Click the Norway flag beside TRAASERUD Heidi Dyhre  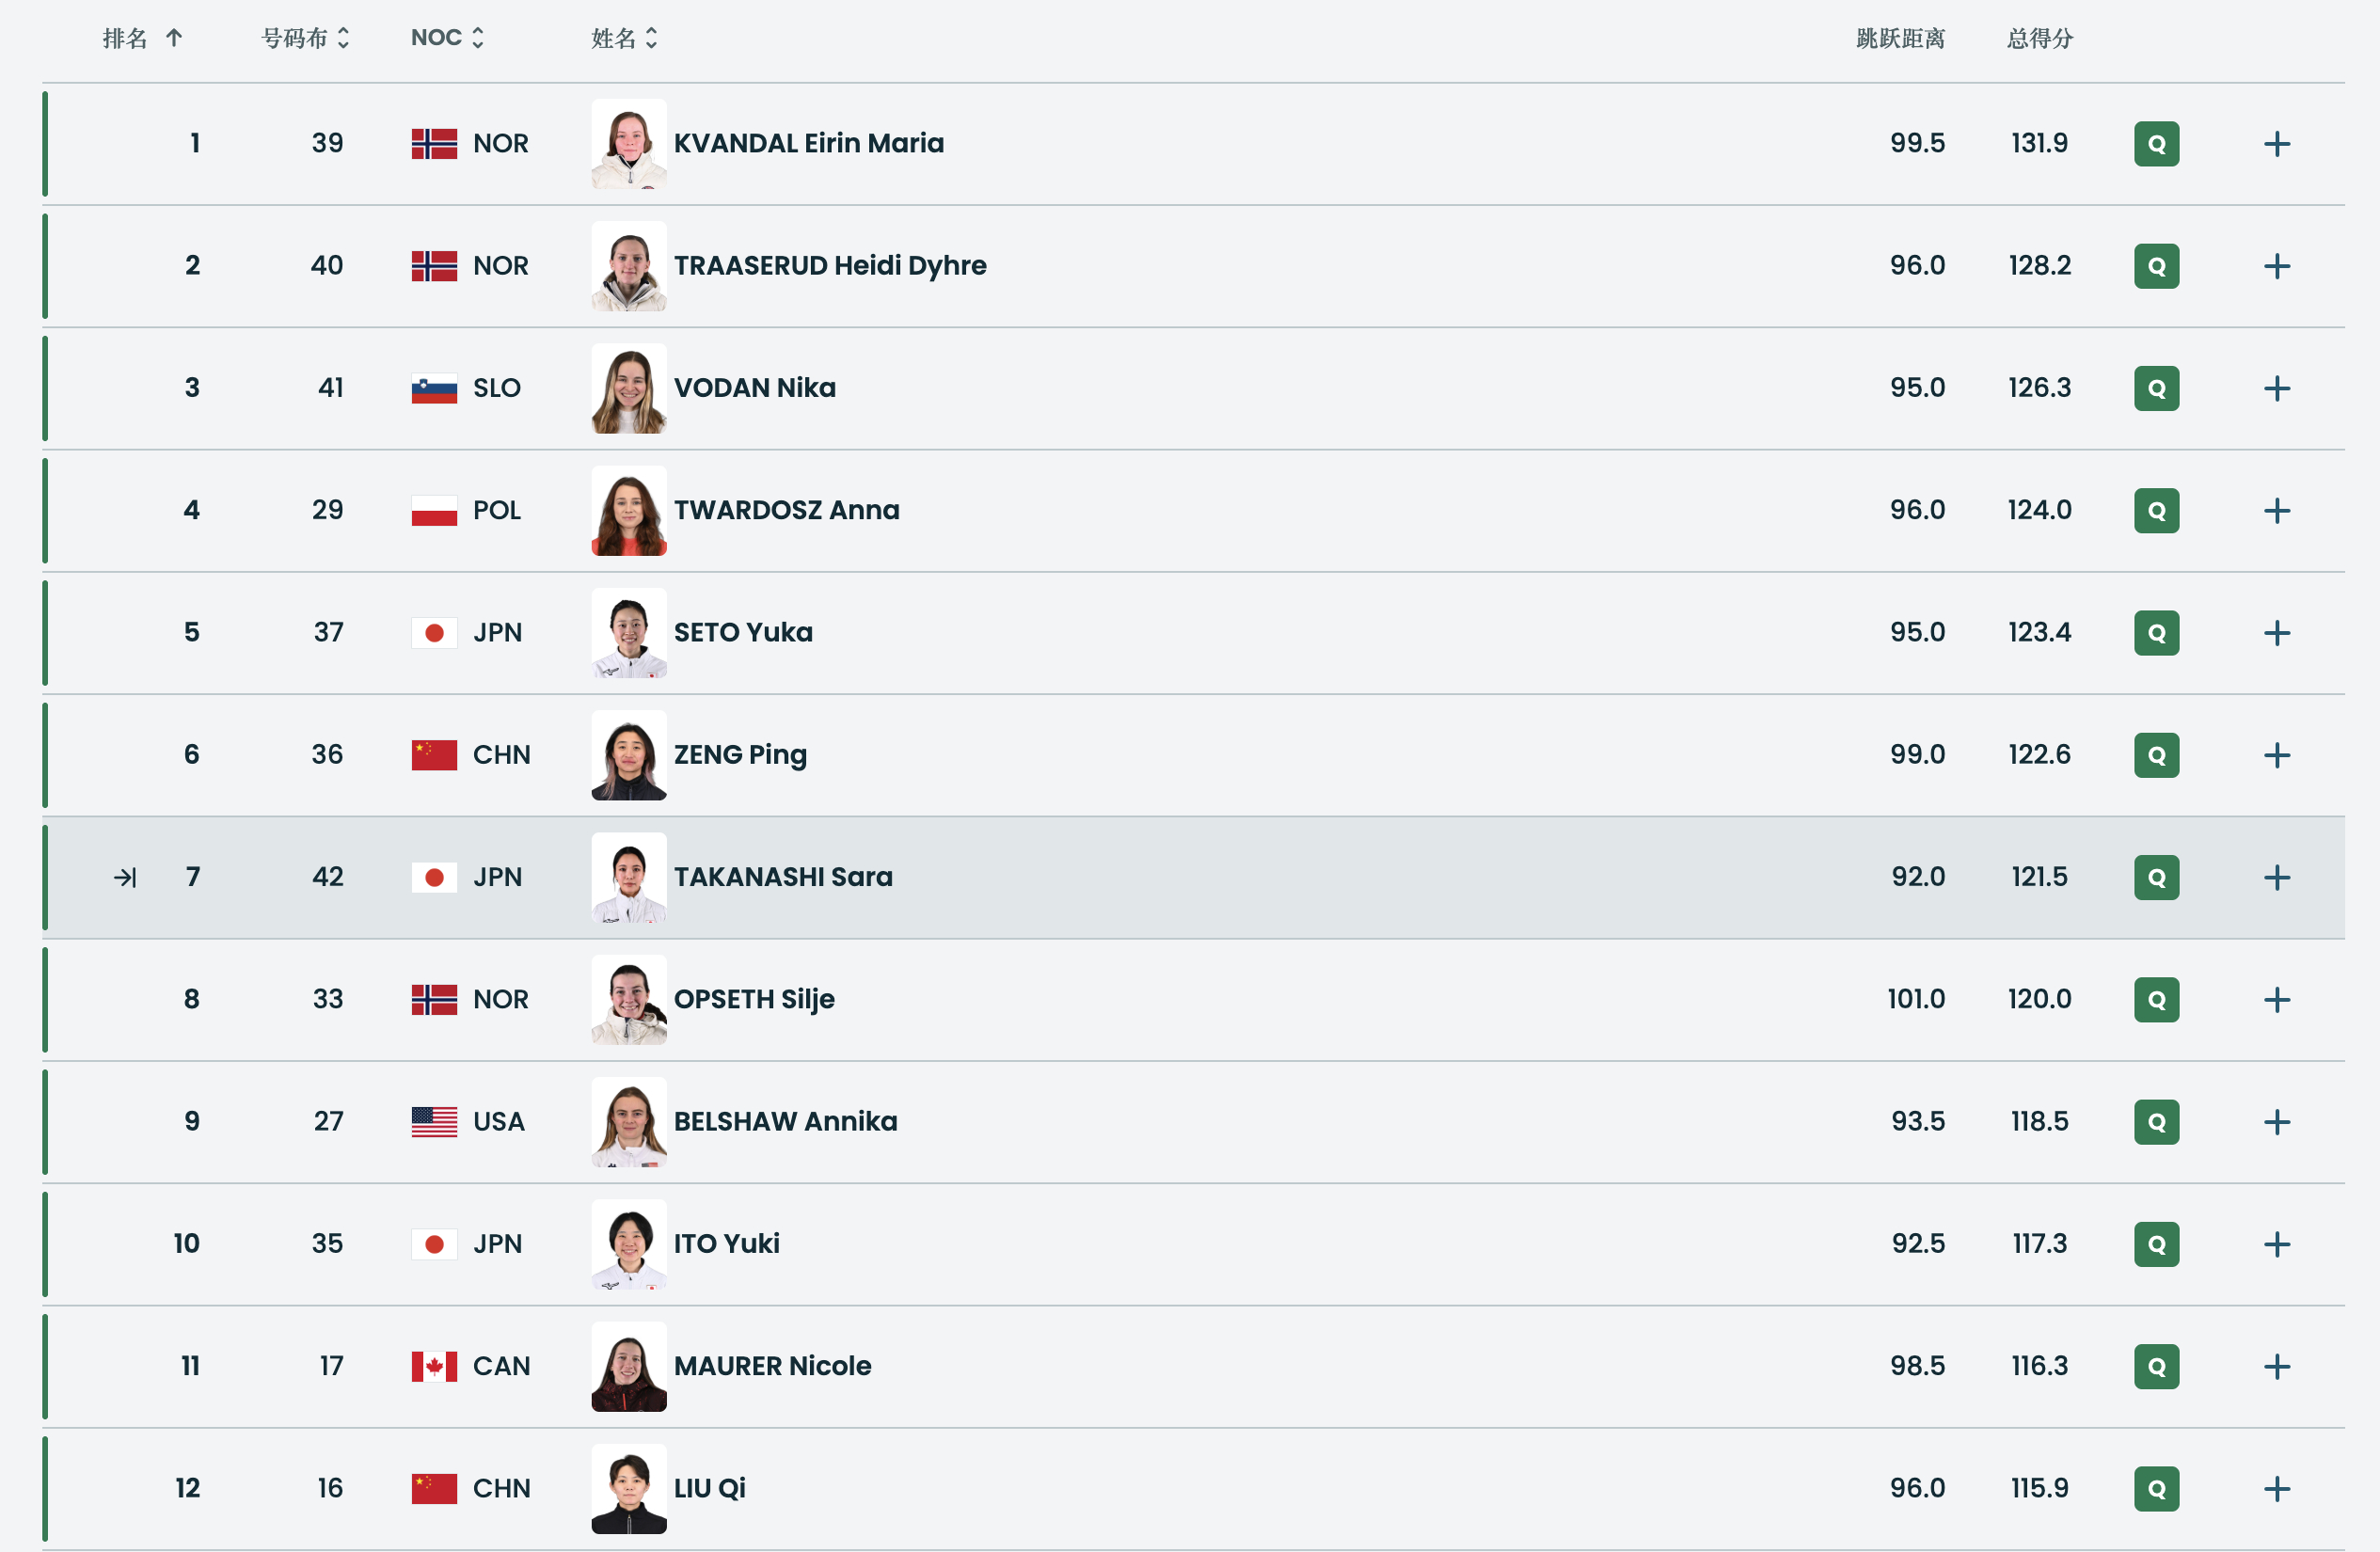[434, 266]
